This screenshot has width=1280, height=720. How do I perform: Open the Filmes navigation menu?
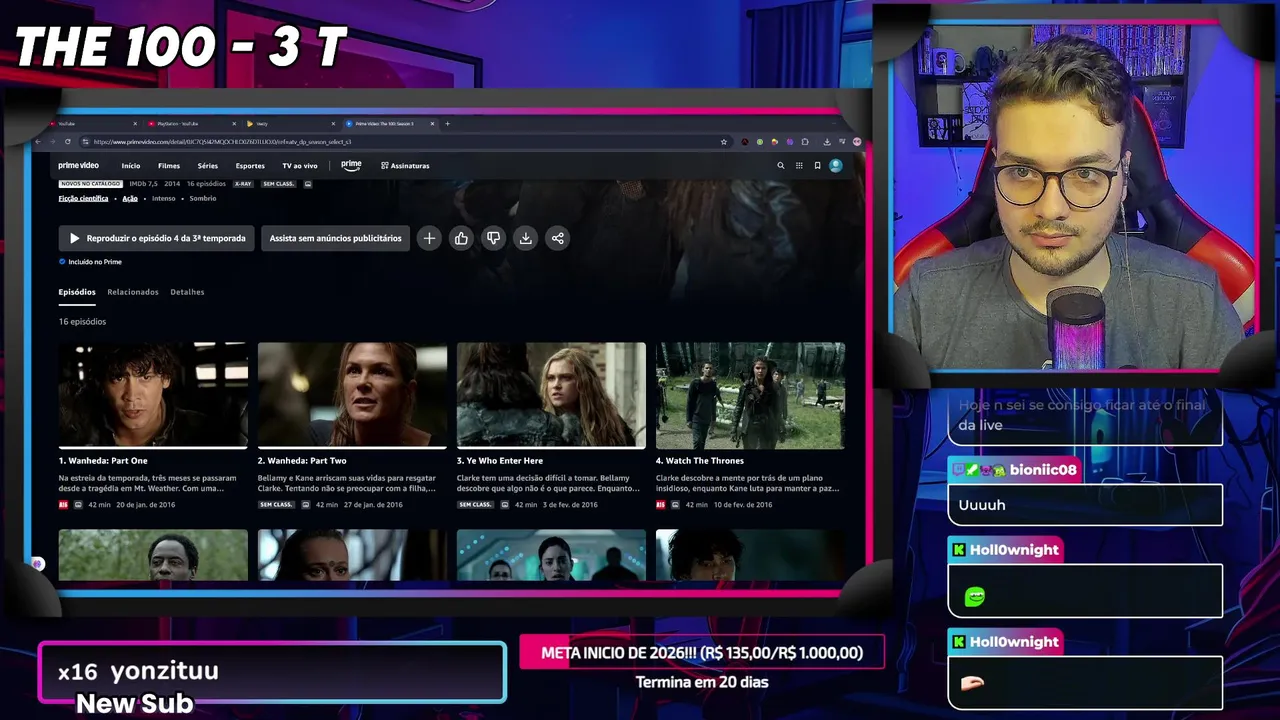tap(169, 166)
